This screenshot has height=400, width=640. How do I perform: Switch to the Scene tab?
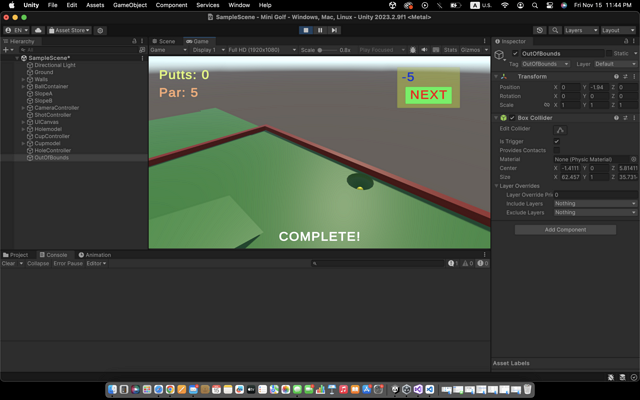164,41
